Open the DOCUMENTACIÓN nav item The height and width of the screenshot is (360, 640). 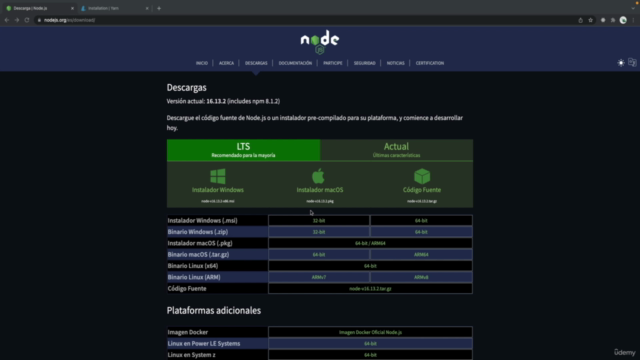coord(295,63)
